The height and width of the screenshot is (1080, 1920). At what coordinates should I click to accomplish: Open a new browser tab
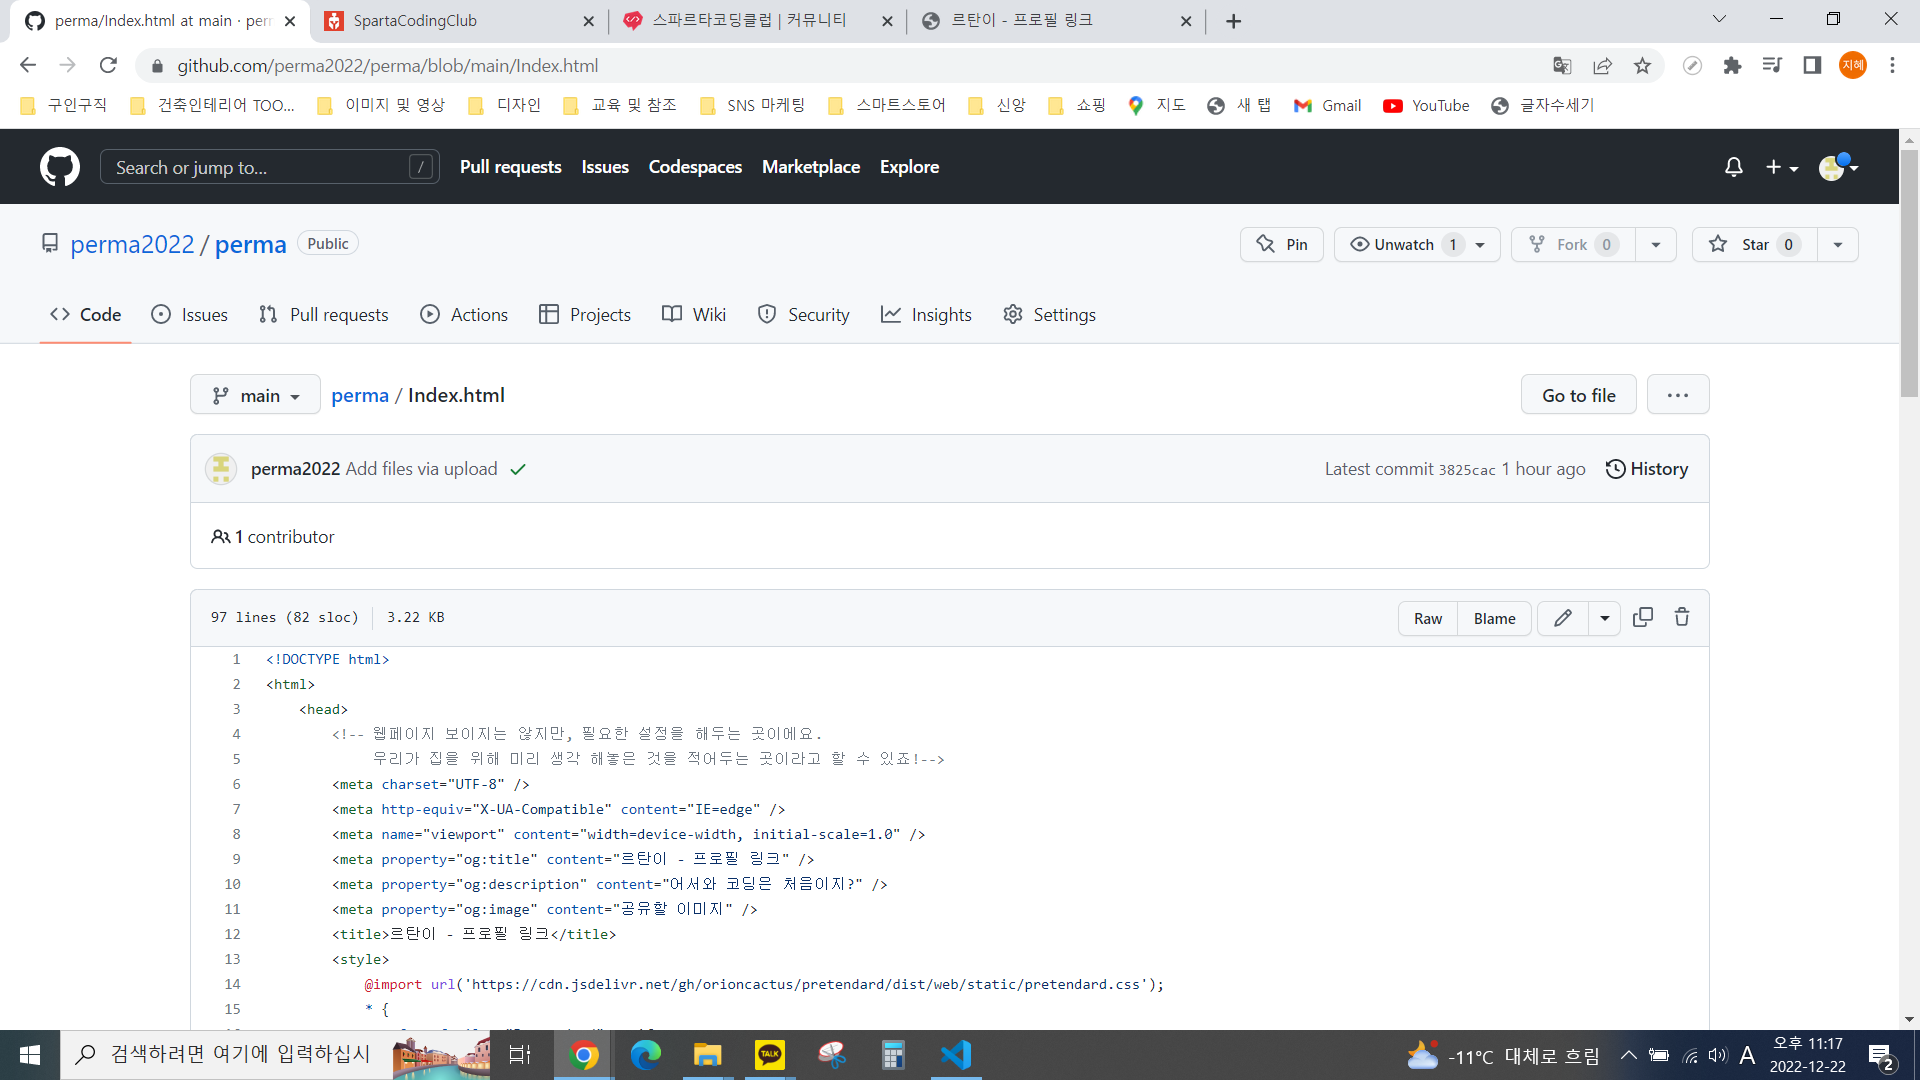click(x=1234, y=21)
